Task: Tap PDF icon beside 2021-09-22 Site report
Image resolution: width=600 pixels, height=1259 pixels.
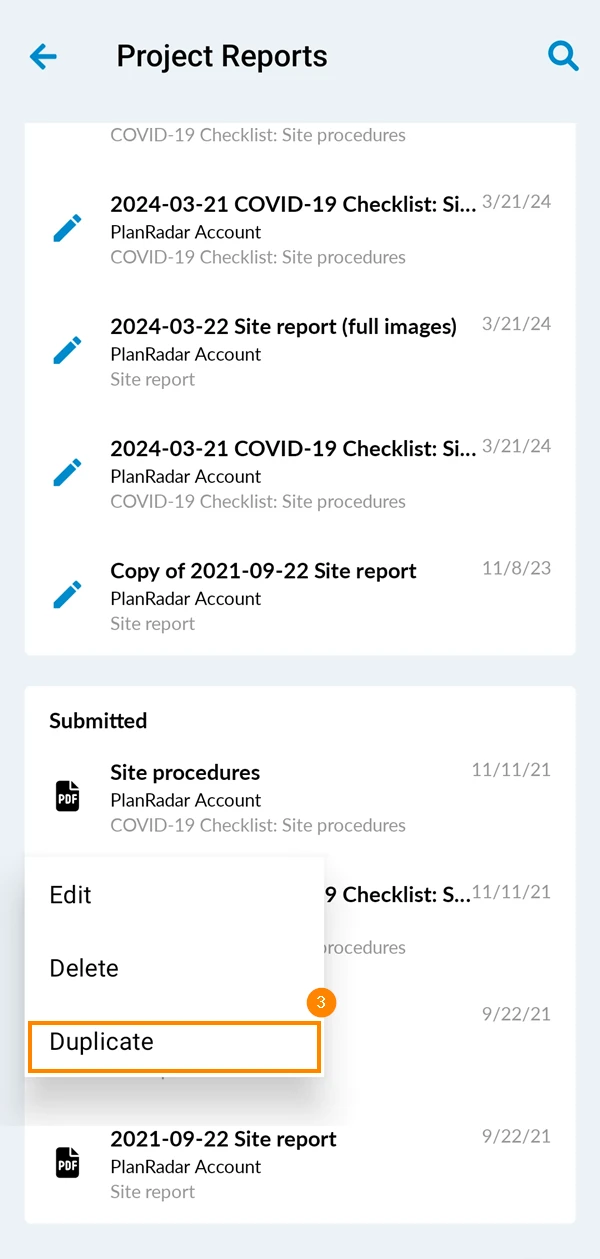Action: (67, 1163)
